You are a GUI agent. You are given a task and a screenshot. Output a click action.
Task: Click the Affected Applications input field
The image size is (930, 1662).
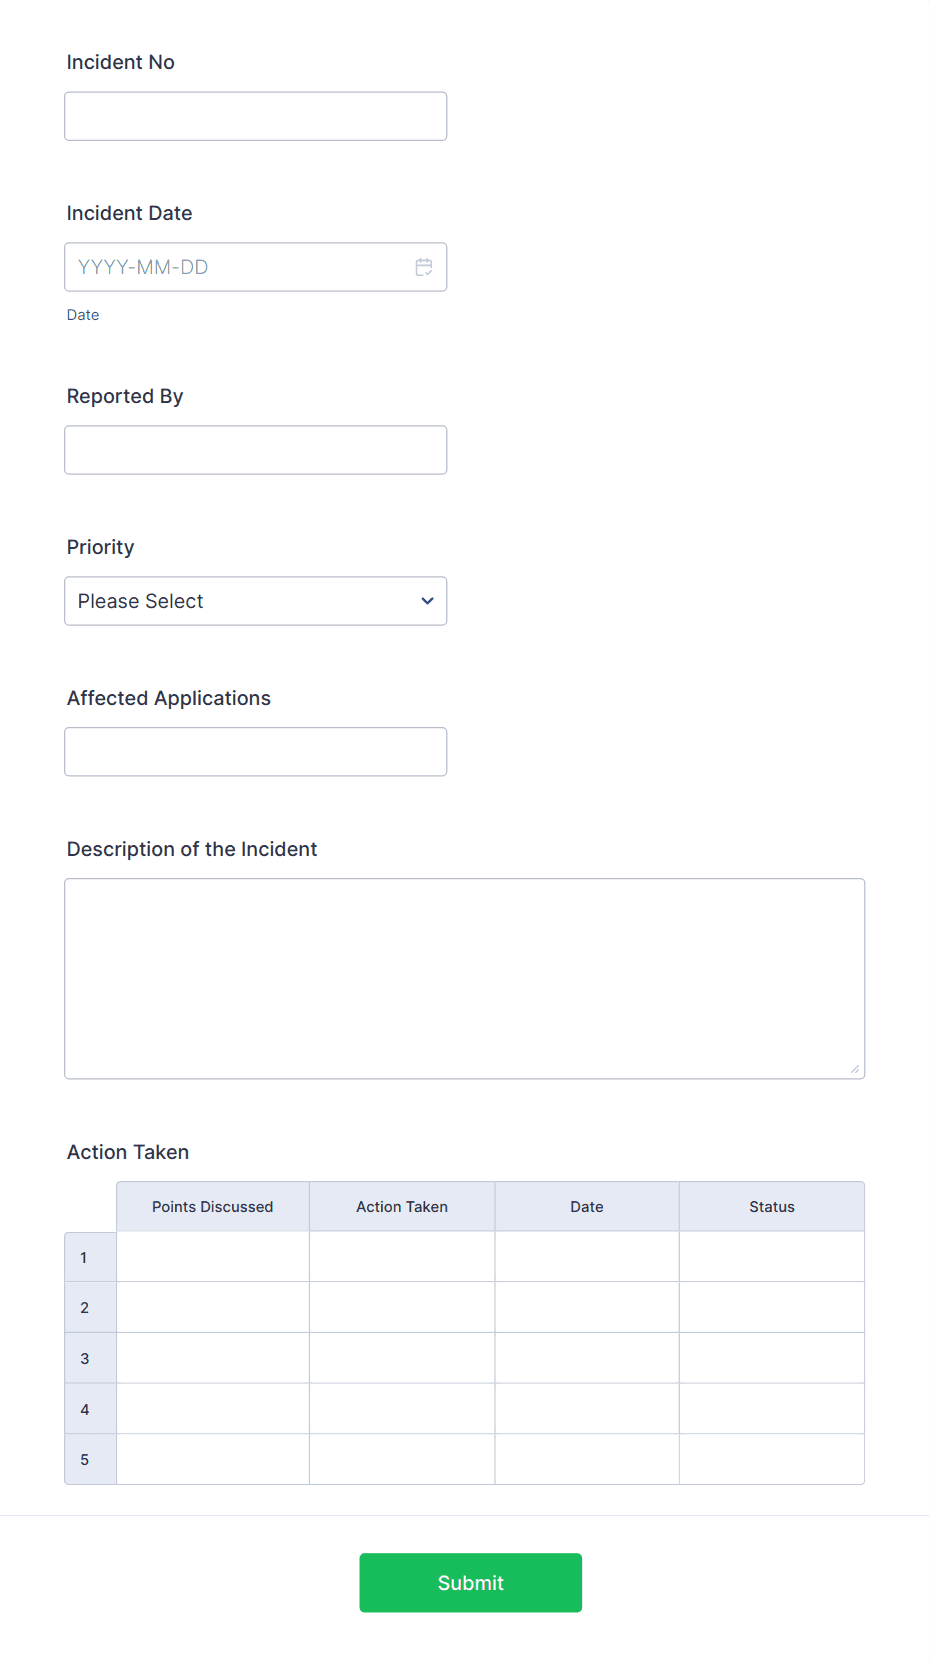(x=255, y=751)
